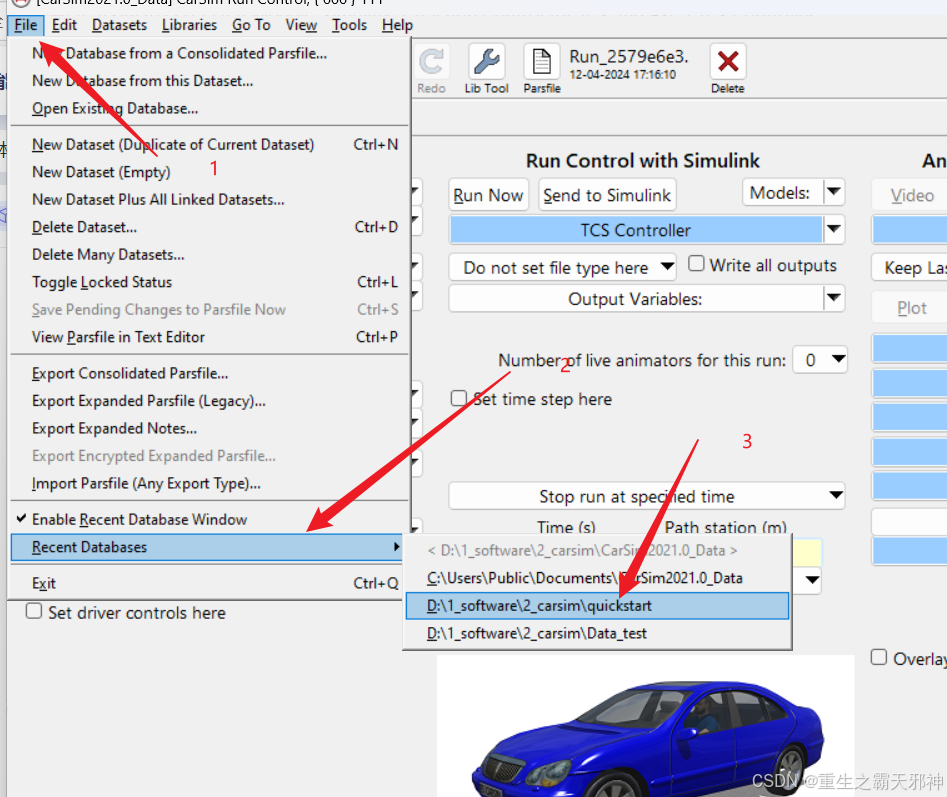947x797 pixels.
Task: Click the Keep Las... button
Action: point(911,267)
